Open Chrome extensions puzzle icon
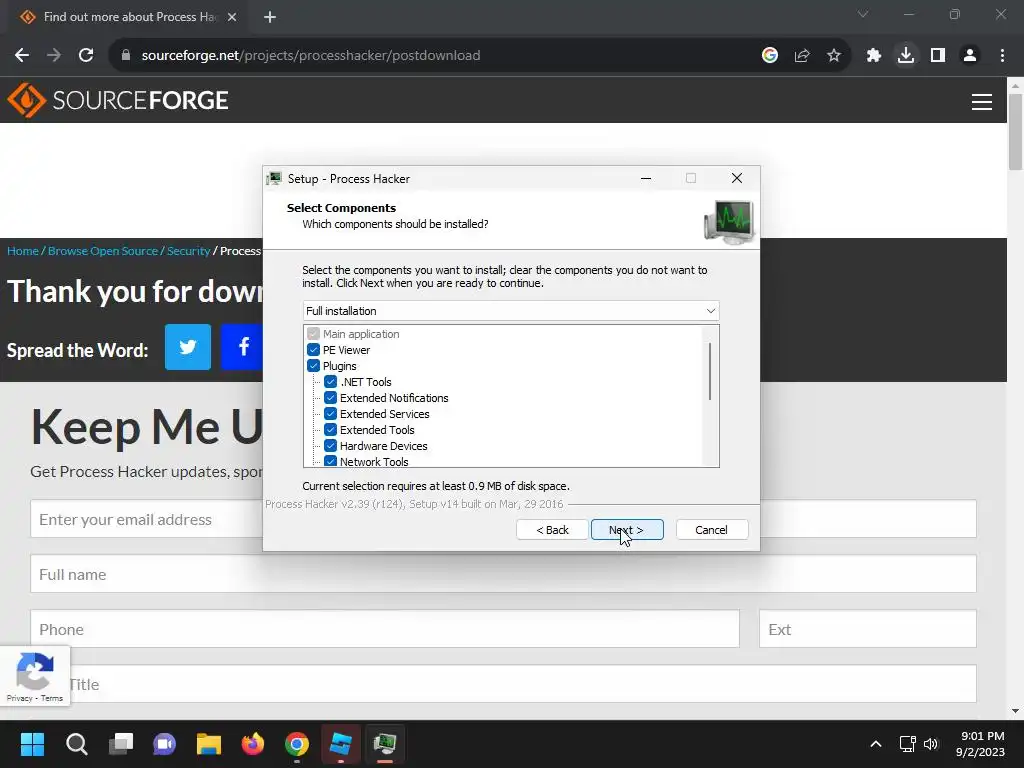Screen dimensions: 1024x768 point(874,56)
